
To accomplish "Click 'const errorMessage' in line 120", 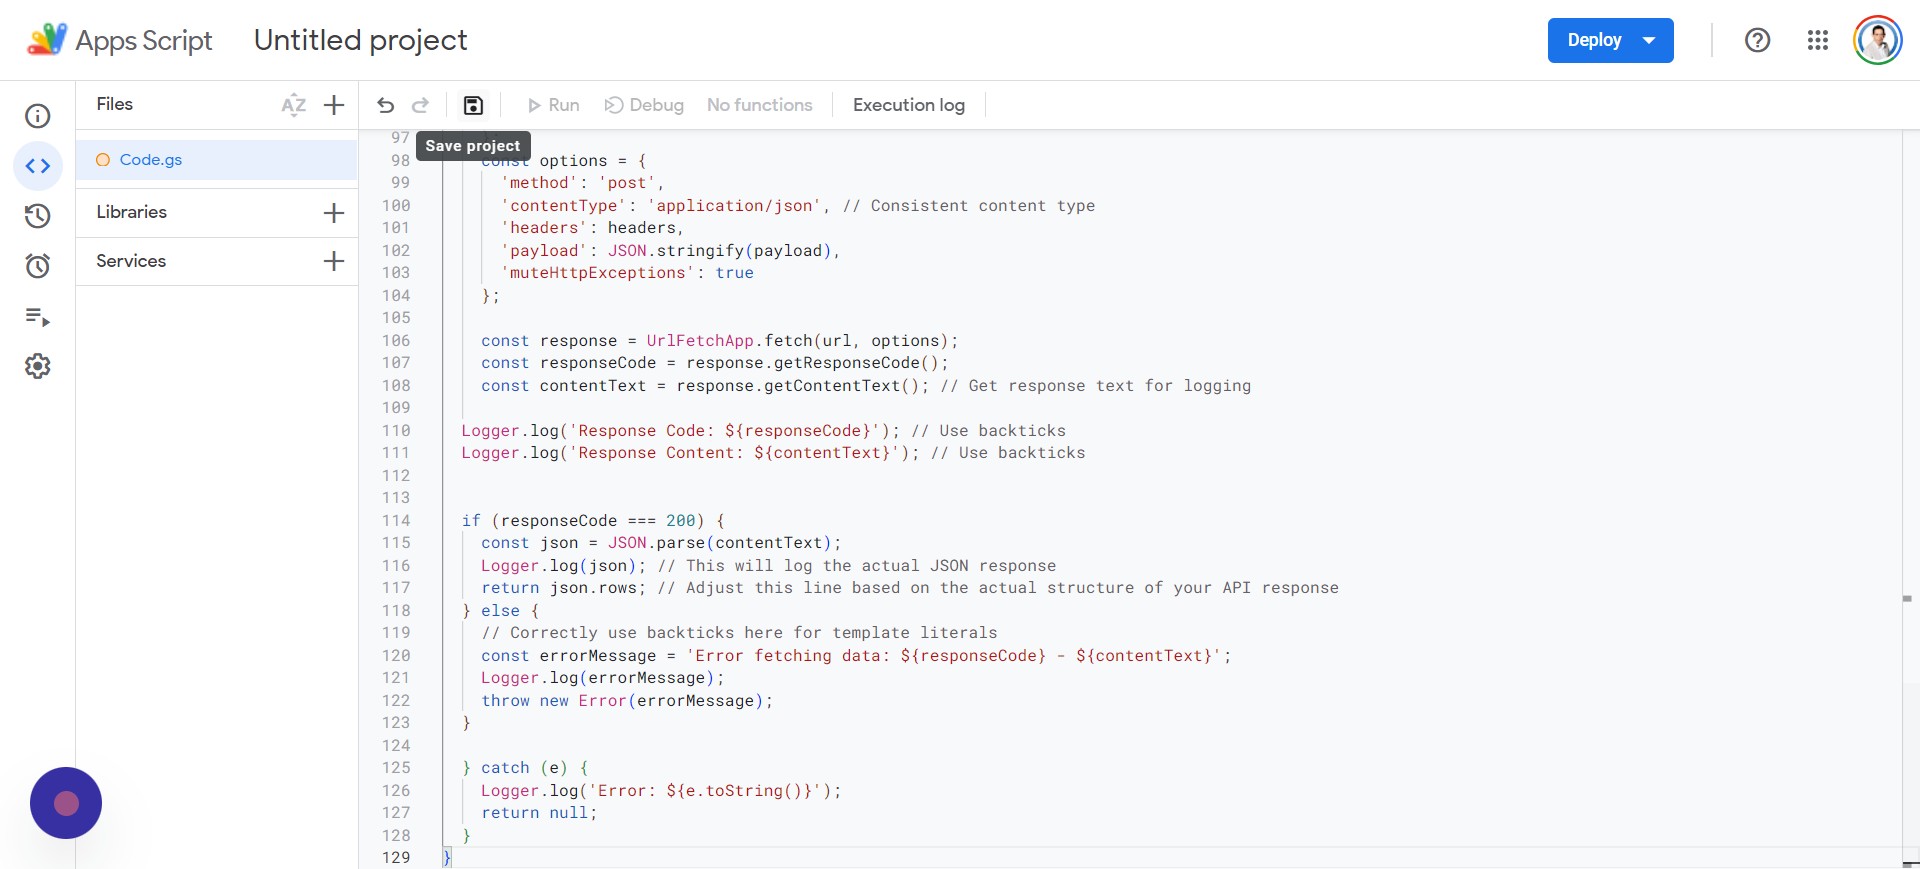I will click(569, 656).
